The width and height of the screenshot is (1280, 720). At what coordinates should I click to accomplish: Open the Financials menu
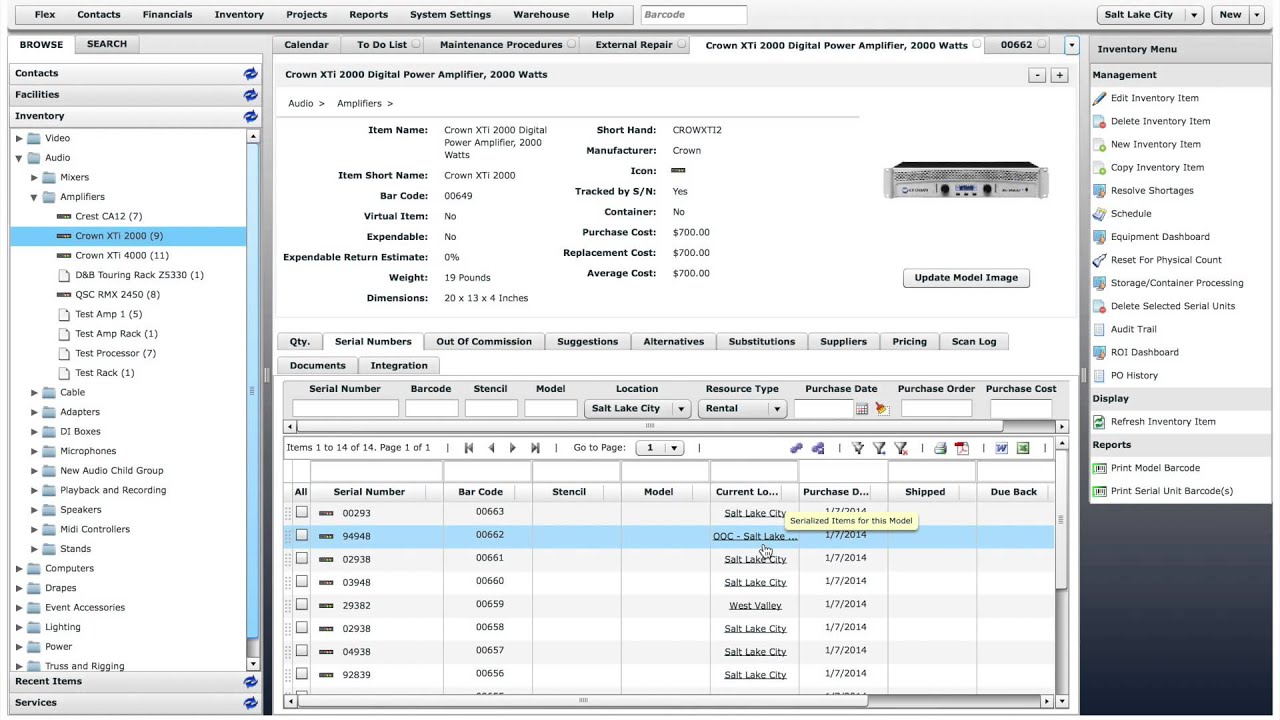[167, 15]
